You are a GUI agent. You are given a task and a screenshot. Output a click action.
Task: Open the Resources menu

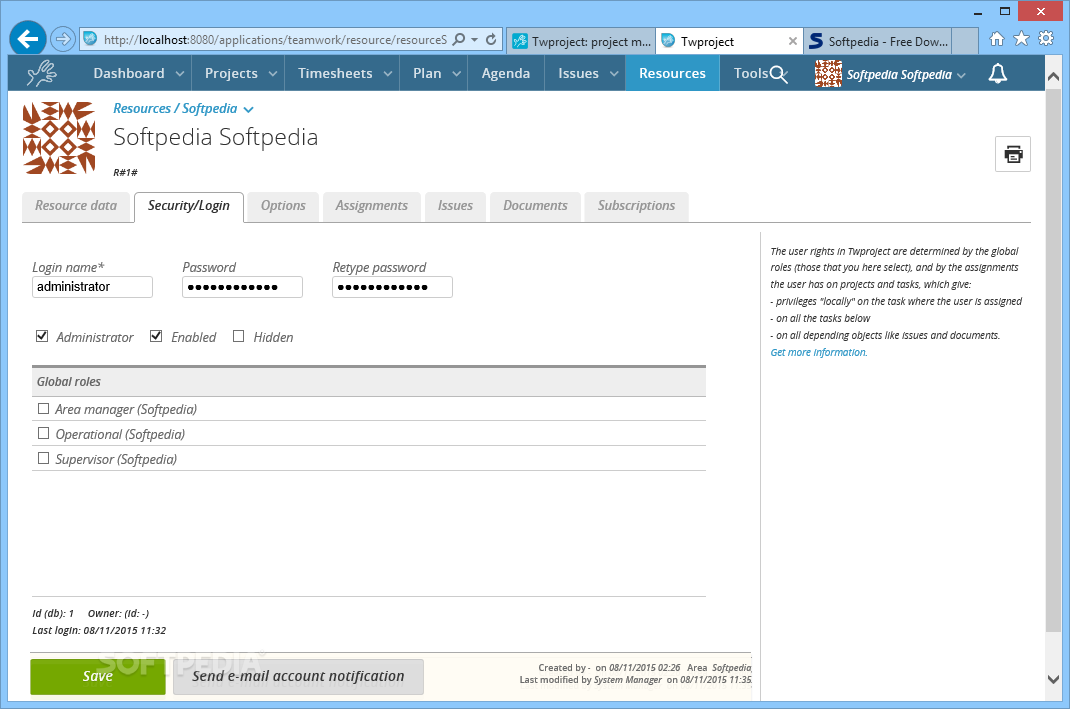pyautogui.click(x=672, y=73)
